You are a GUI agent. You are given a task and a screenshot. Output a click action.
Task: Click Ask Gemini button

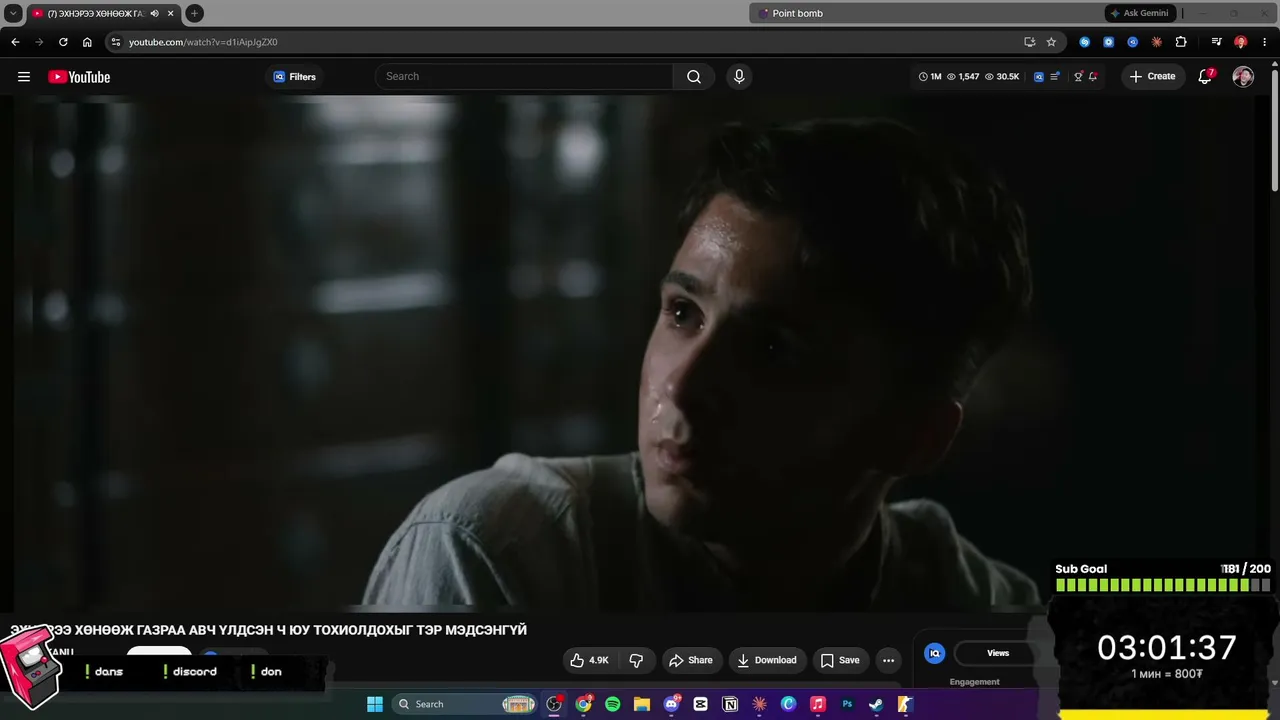(x=1139, y=13)
